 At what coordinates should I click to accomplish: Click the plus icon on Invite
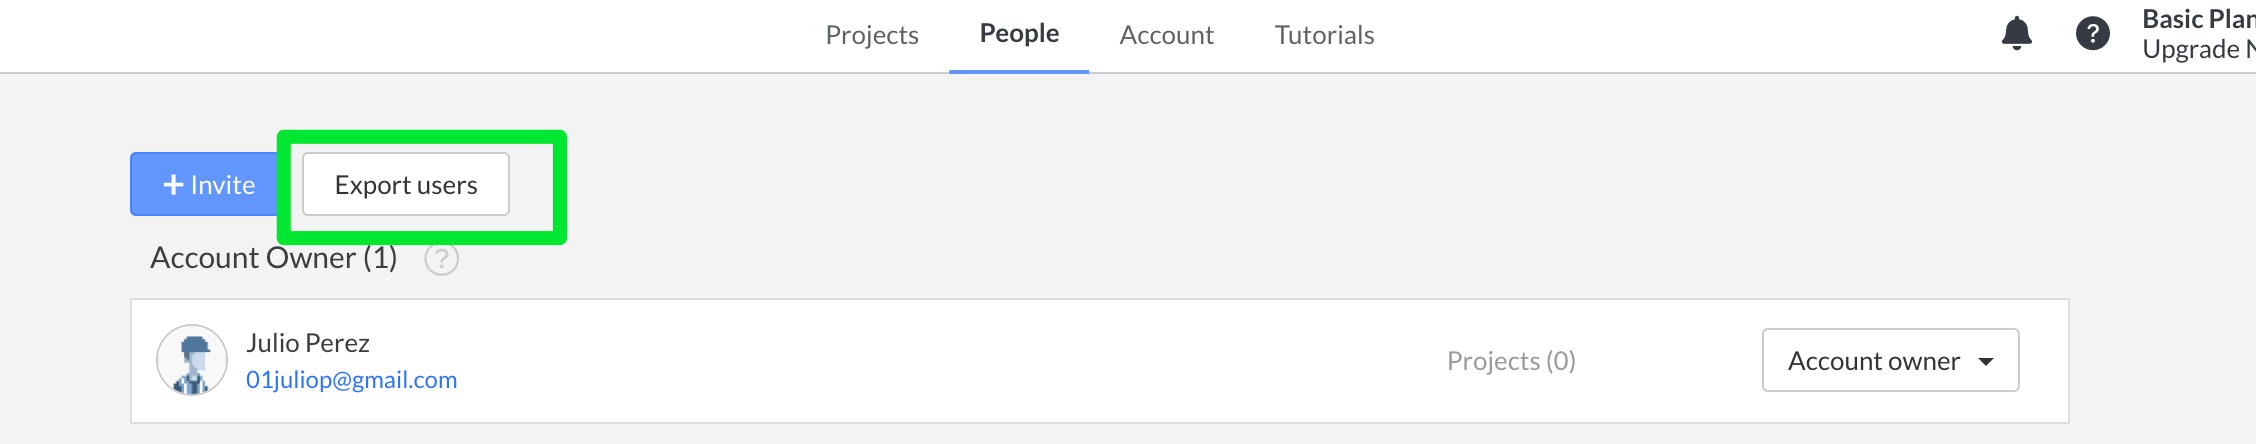pos(173,185)
